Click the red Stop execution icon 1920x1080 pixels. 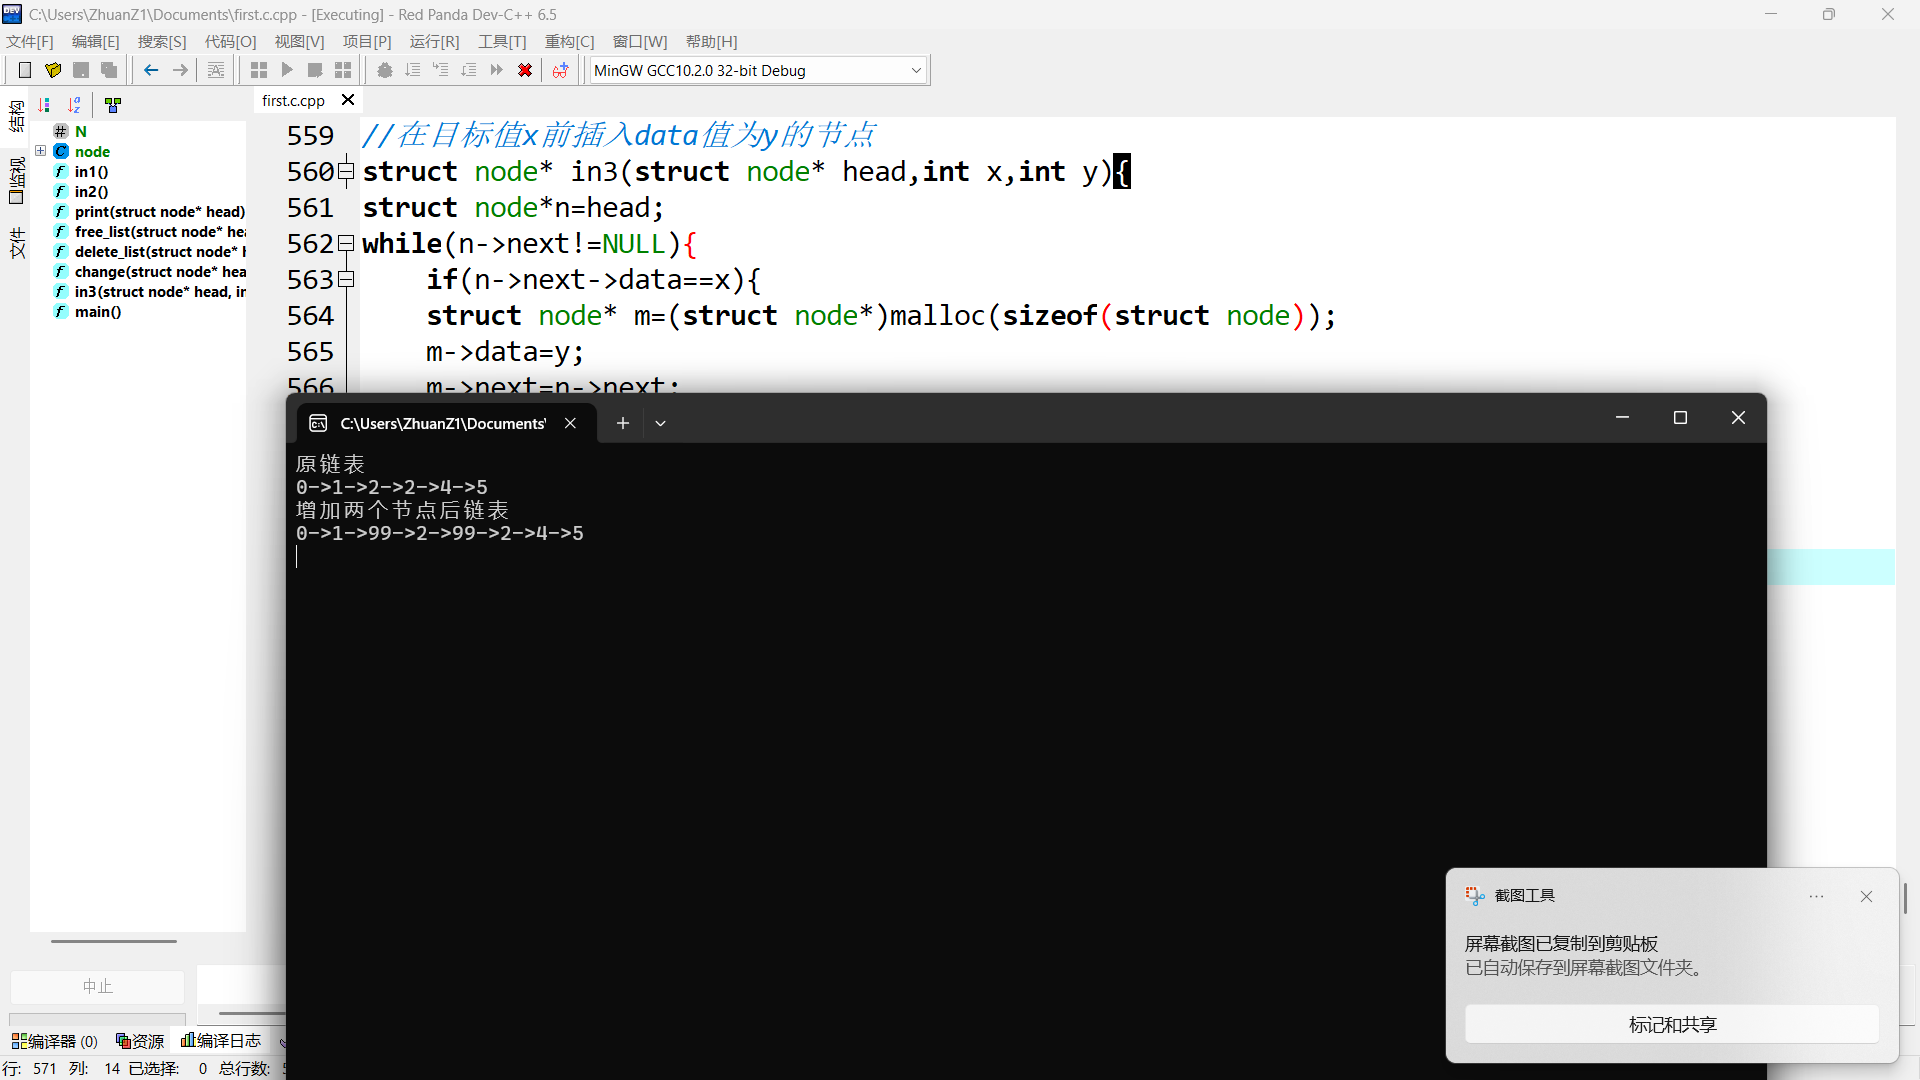click(525, 70)
